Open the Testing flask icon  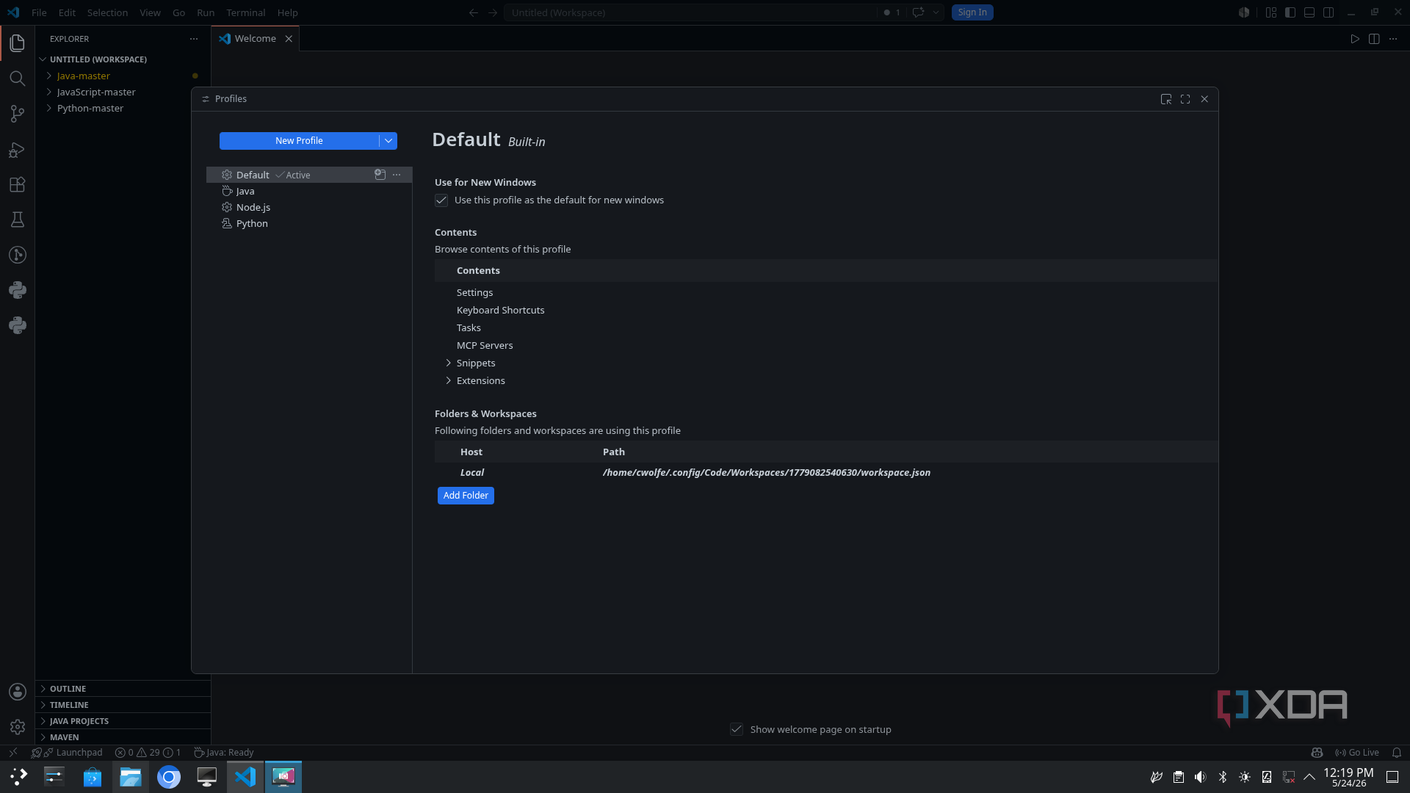pyautogui.click(x=17, y=220)
